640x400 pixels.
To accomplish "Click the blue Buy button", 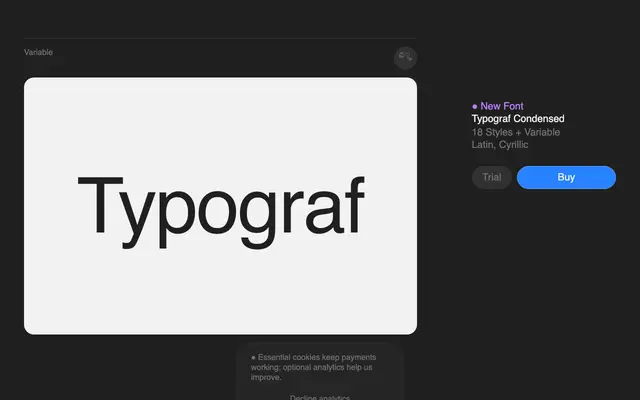I will pos(566,177).
